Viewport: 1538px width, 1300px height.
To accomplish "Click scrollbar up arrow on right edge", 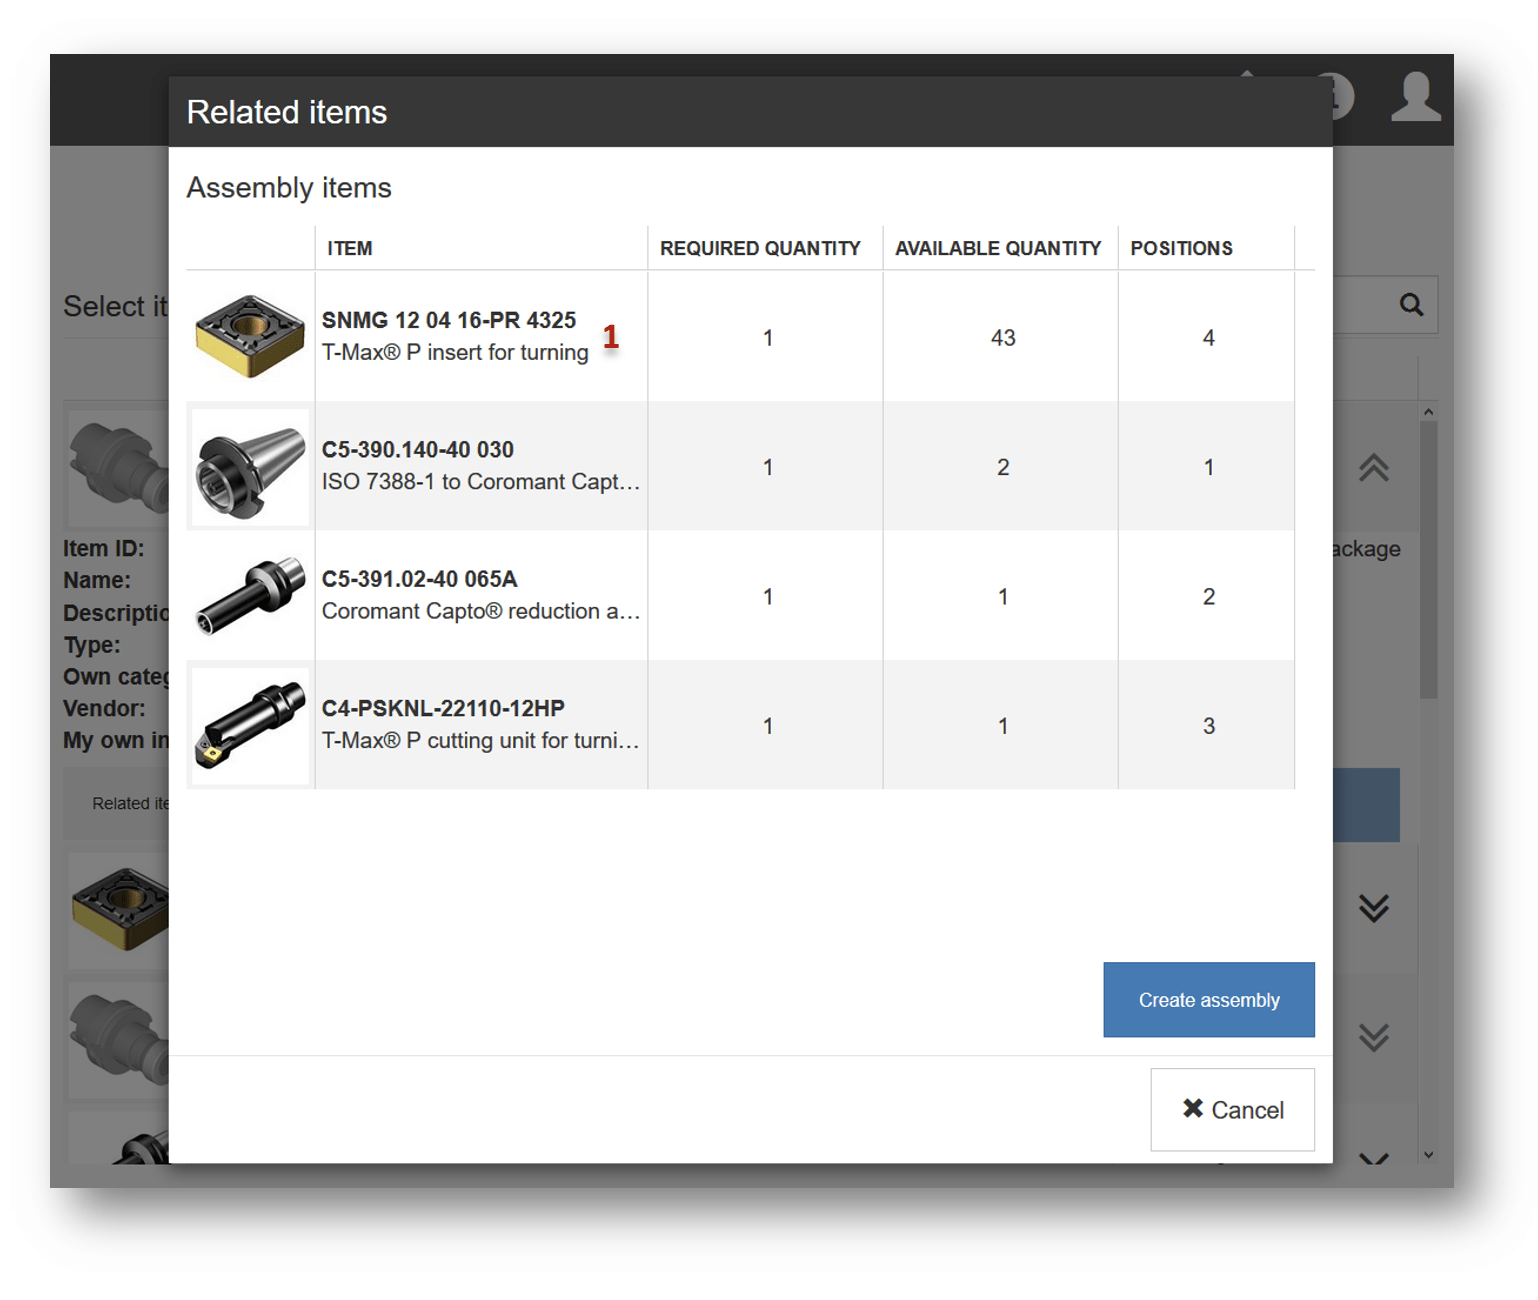I will pos(1428,412).
